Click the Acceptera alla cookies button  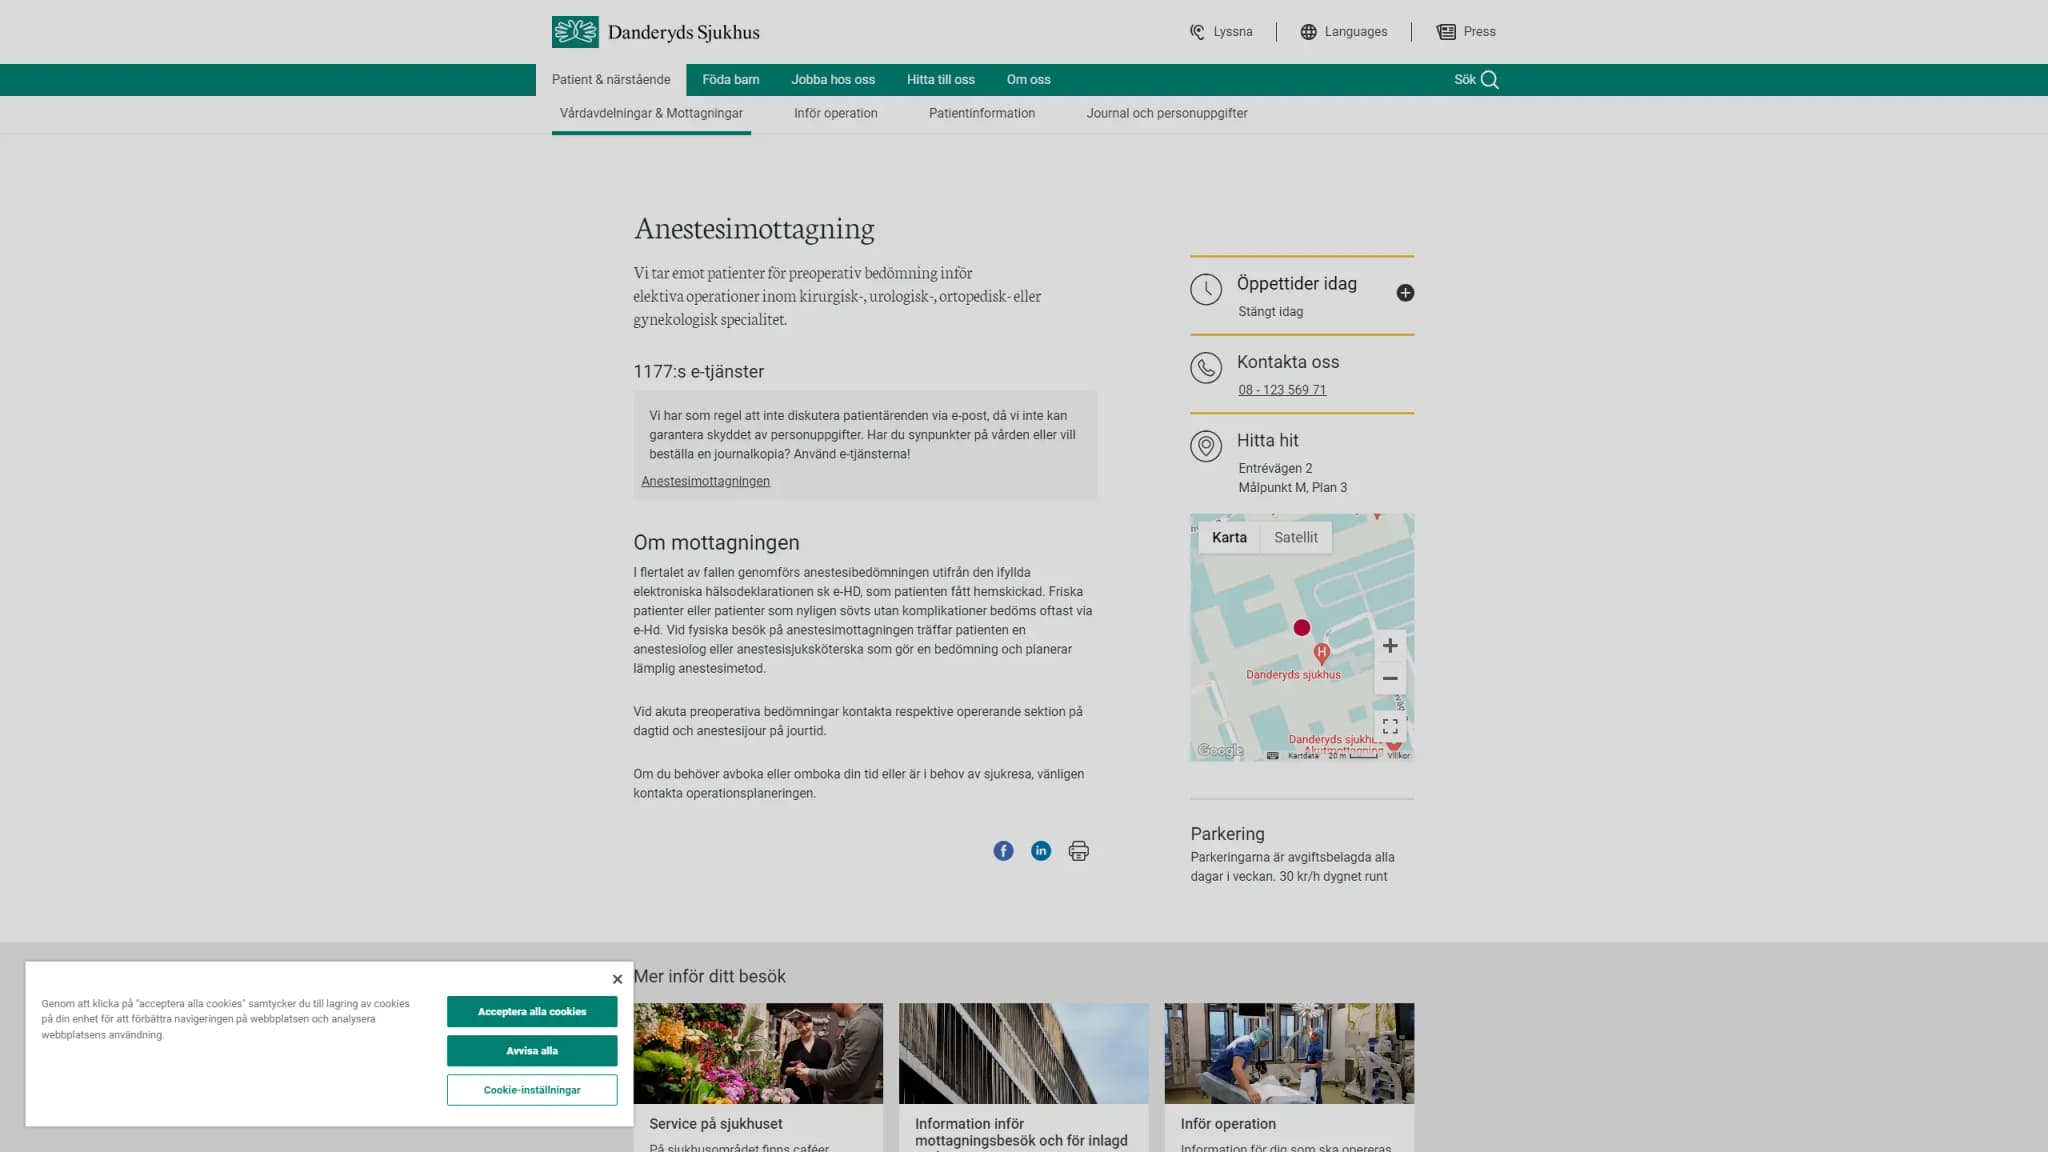(532, 1012)
